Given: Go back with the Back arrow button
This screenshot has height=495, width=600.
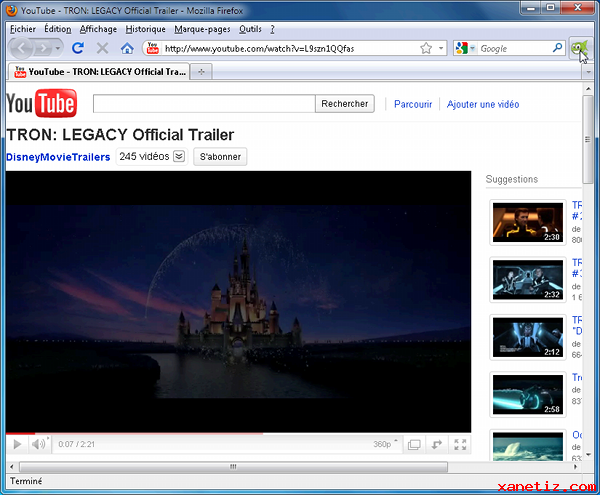Looking at the screenshot, I should (22, 48).
